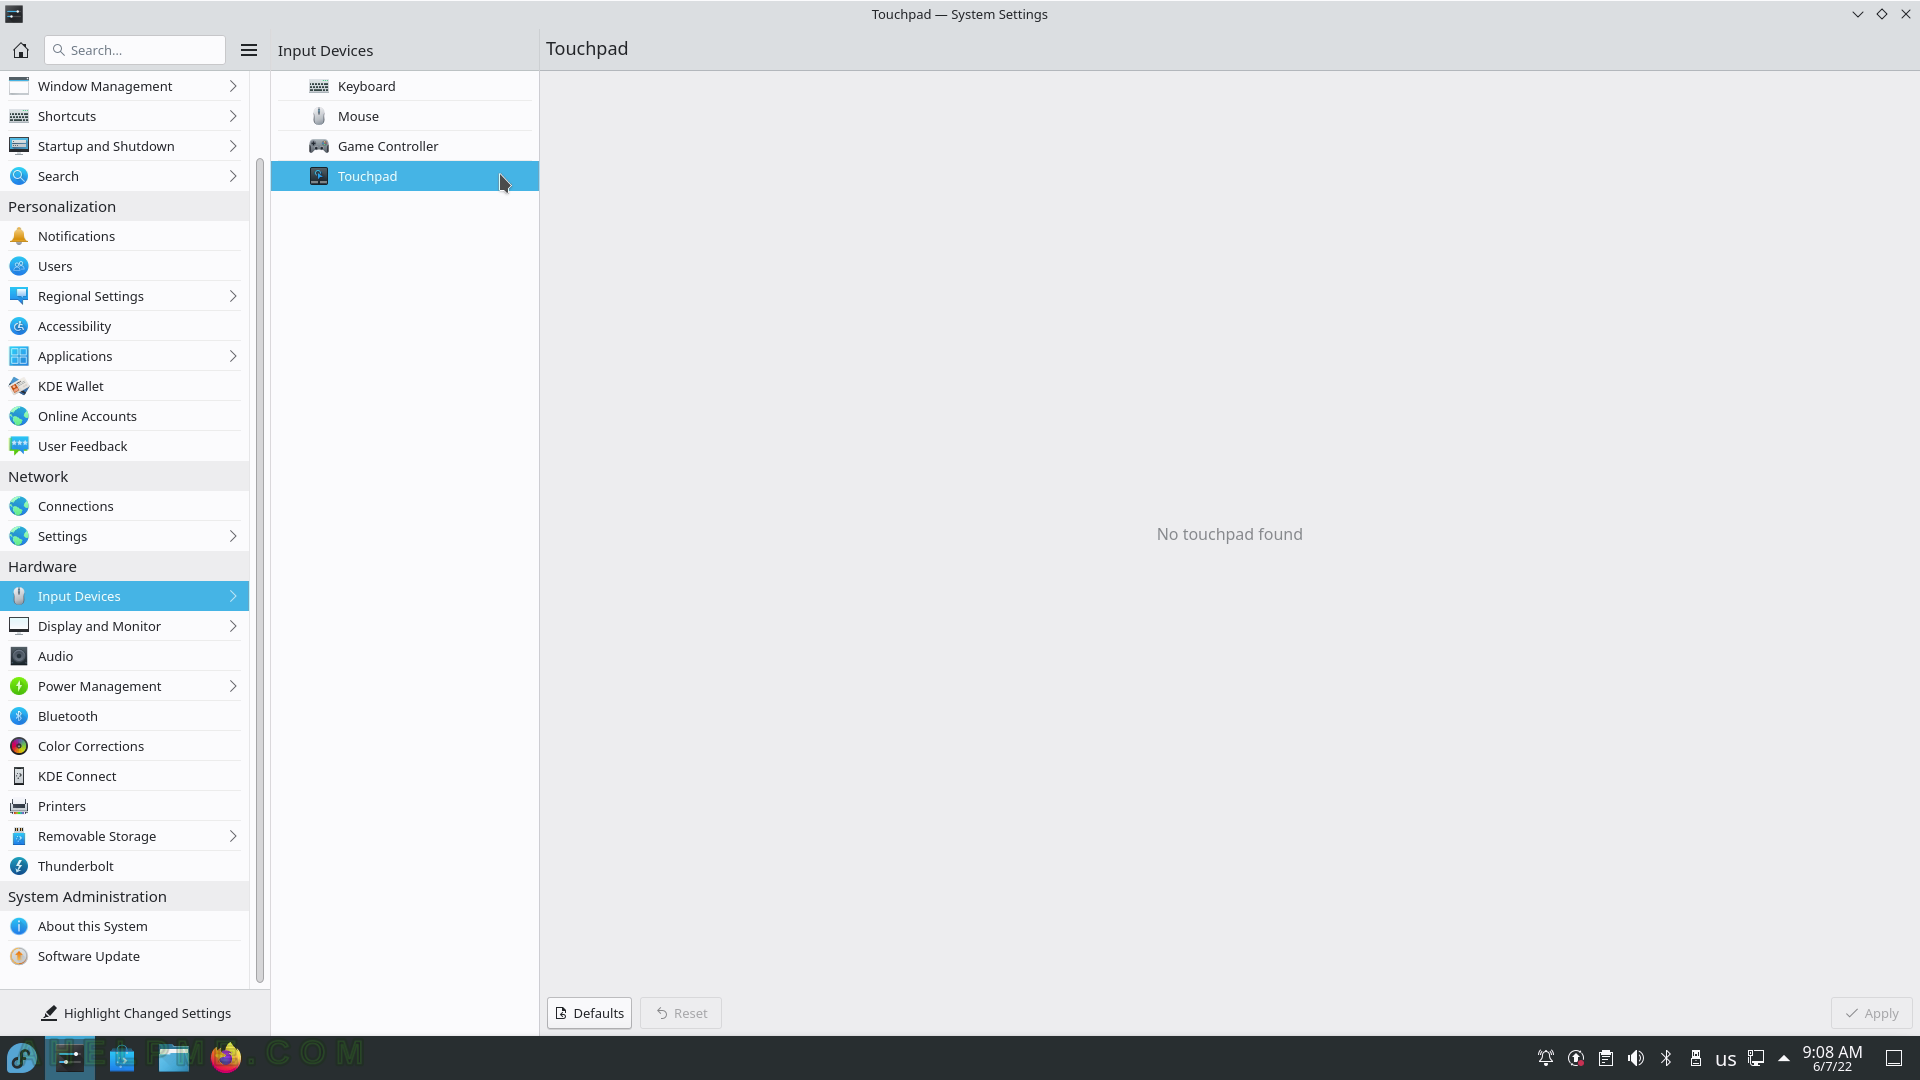Viewport: 1920px width, 1080px height.
Task: Expand Display and Monitor chevron
Action: tap(233, 626)
